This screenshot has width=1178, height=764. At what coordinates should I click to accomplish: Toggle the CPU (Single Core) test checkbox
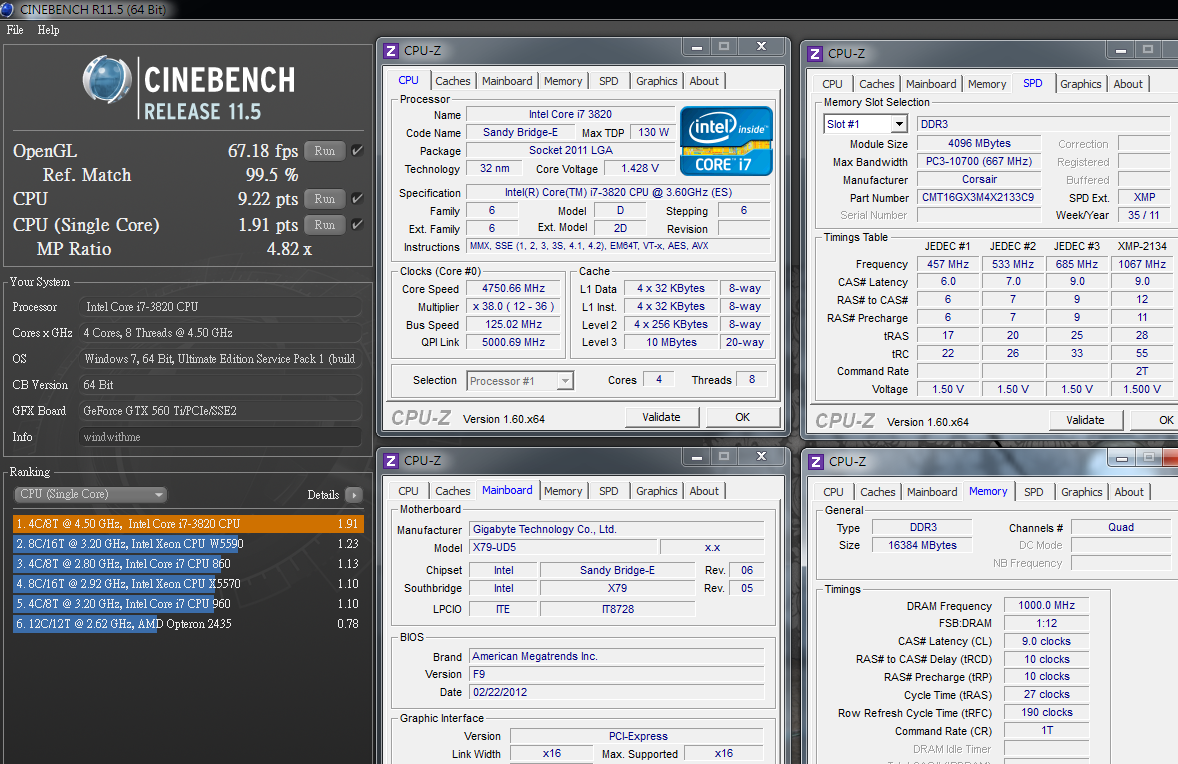[358, 224]
